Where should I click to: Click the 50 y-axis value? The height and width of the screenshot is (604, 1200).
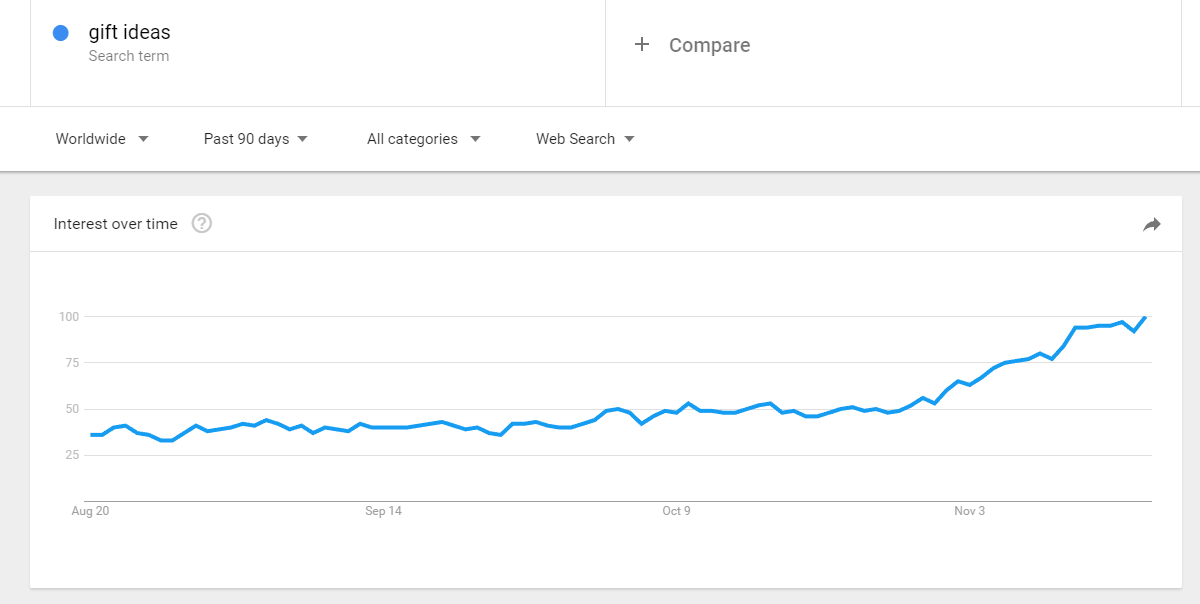coord(71,409)
